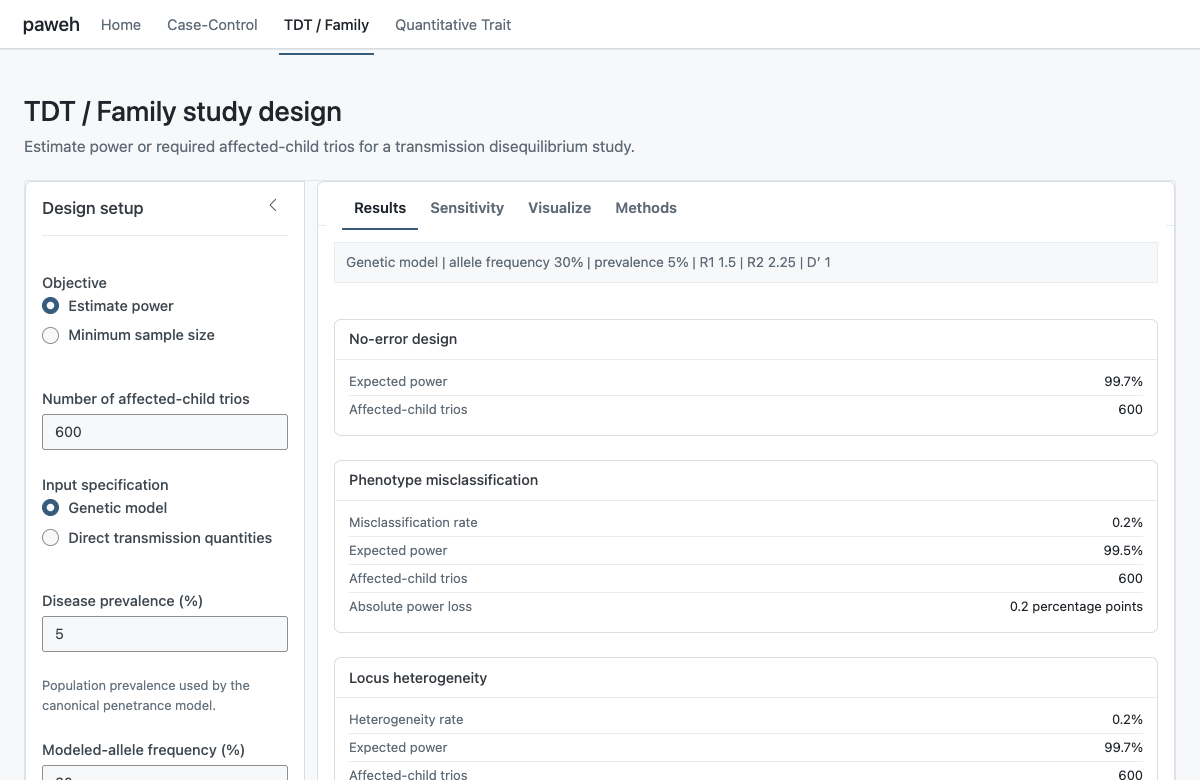This screenshot has width=1200, height=780.
Task: Click the paweh logo
Action: 51,25
